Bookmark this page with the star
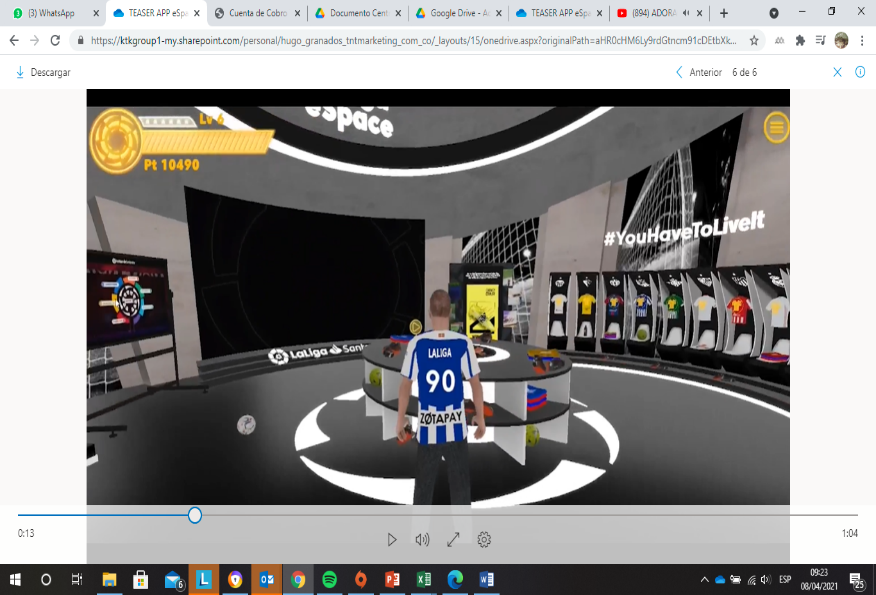876x595 pixels. (x=754, y=40)
